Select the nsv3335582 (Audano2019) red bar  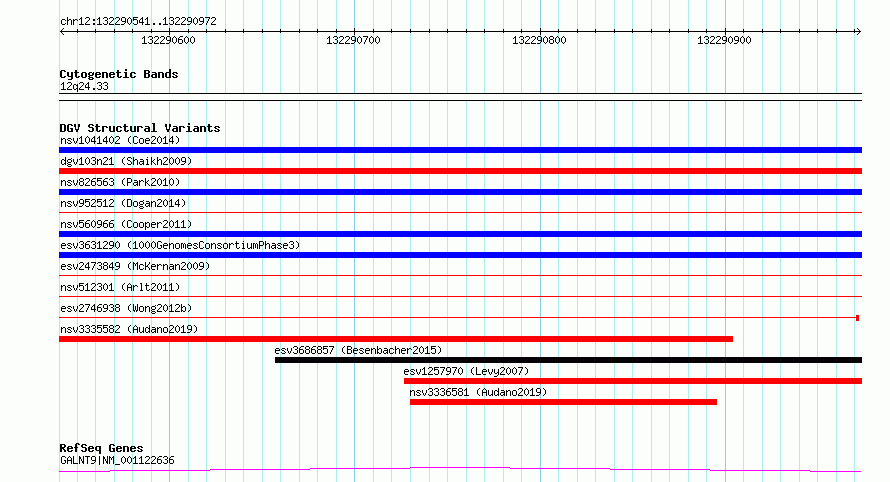click(x=396, y=339)
